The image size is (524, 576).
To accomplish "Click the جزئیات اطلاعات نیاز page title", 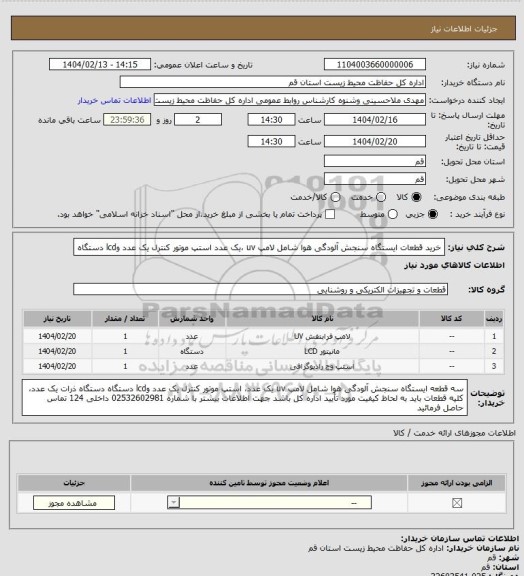I will [464, 29].
